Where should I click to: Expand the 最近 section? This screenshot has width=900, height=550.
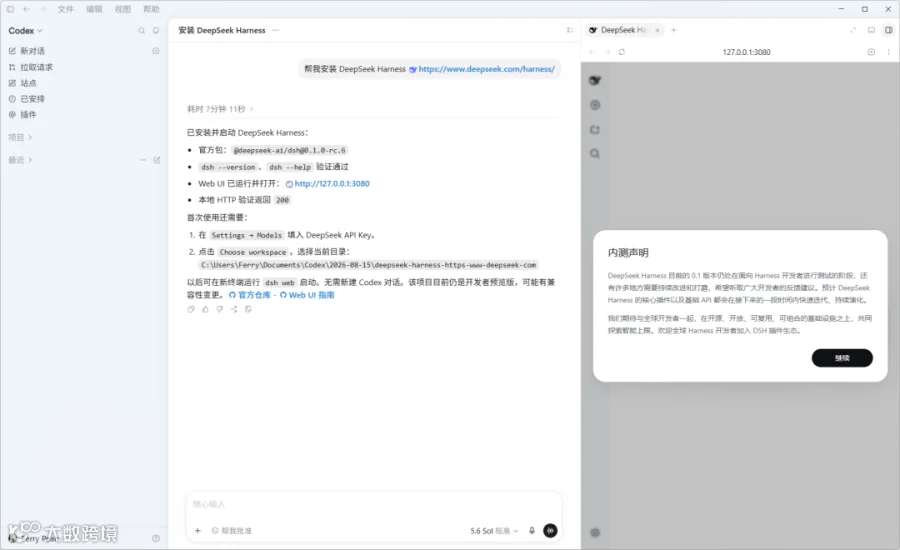click(20, 160)
